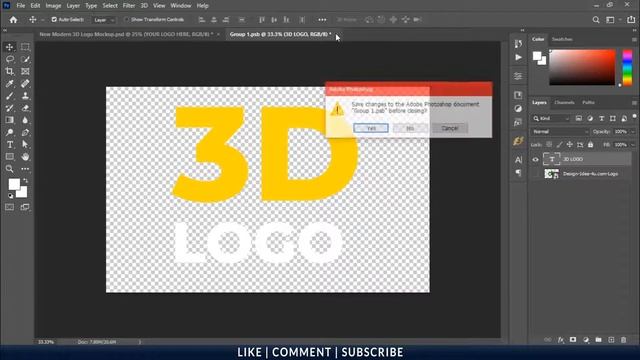The height and width of the screenshot is (360, 640).
Task: Add a layer style with the fx icon
Action: (x=561, y=340)
